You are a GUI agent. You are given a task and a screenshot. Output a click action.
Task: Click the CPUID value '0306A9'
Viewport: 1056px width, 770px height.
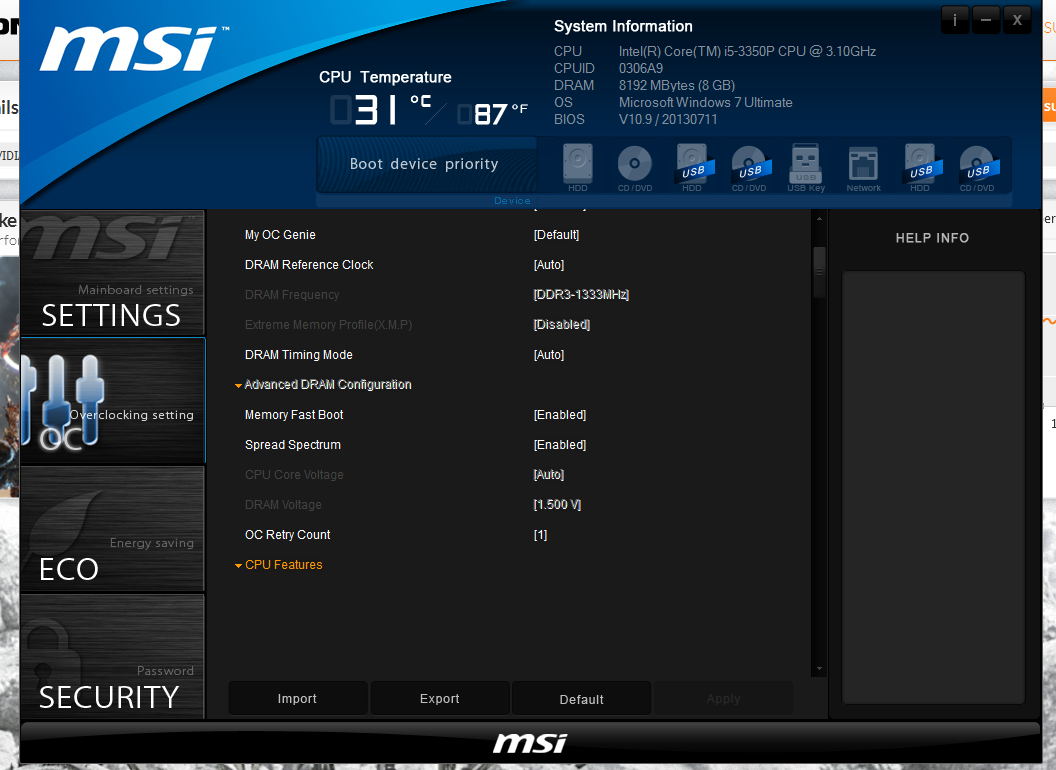coord(640,68)
